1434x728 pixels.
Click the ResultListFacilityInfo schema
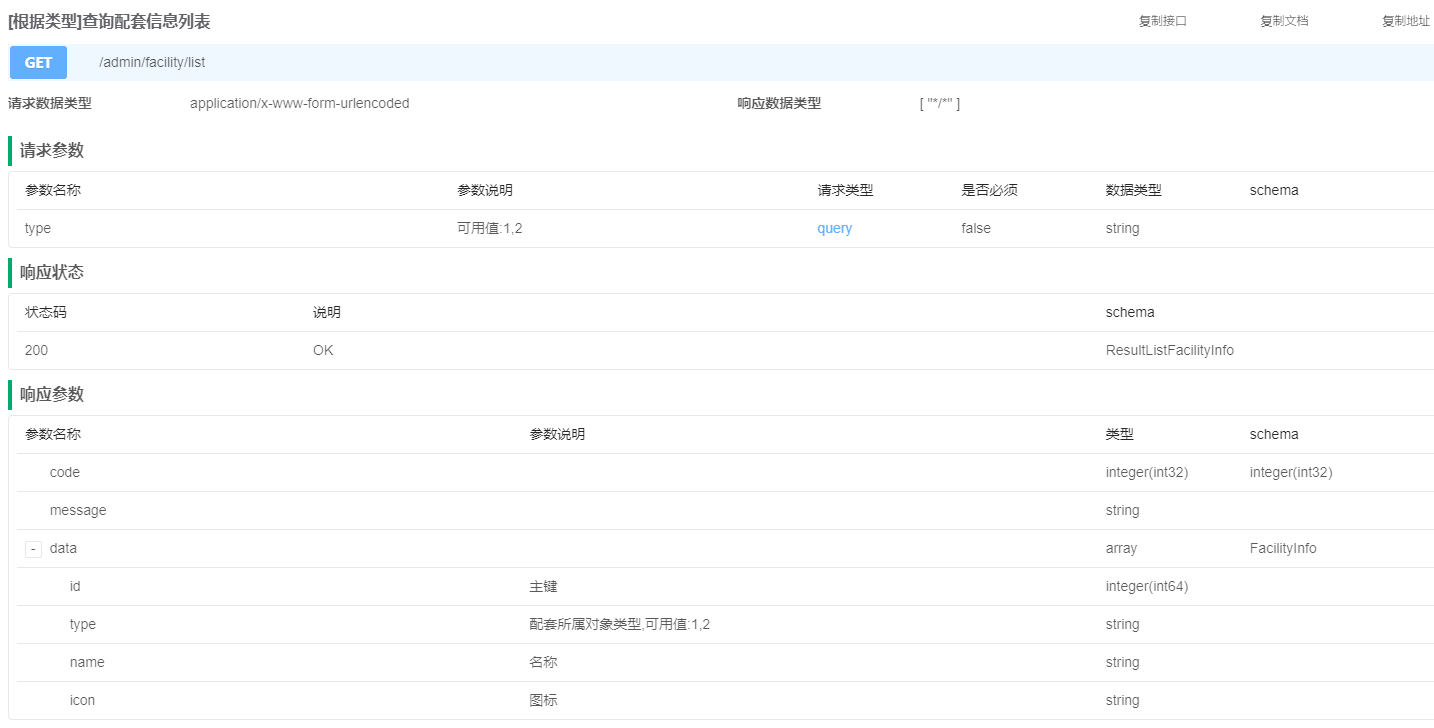1170,350
